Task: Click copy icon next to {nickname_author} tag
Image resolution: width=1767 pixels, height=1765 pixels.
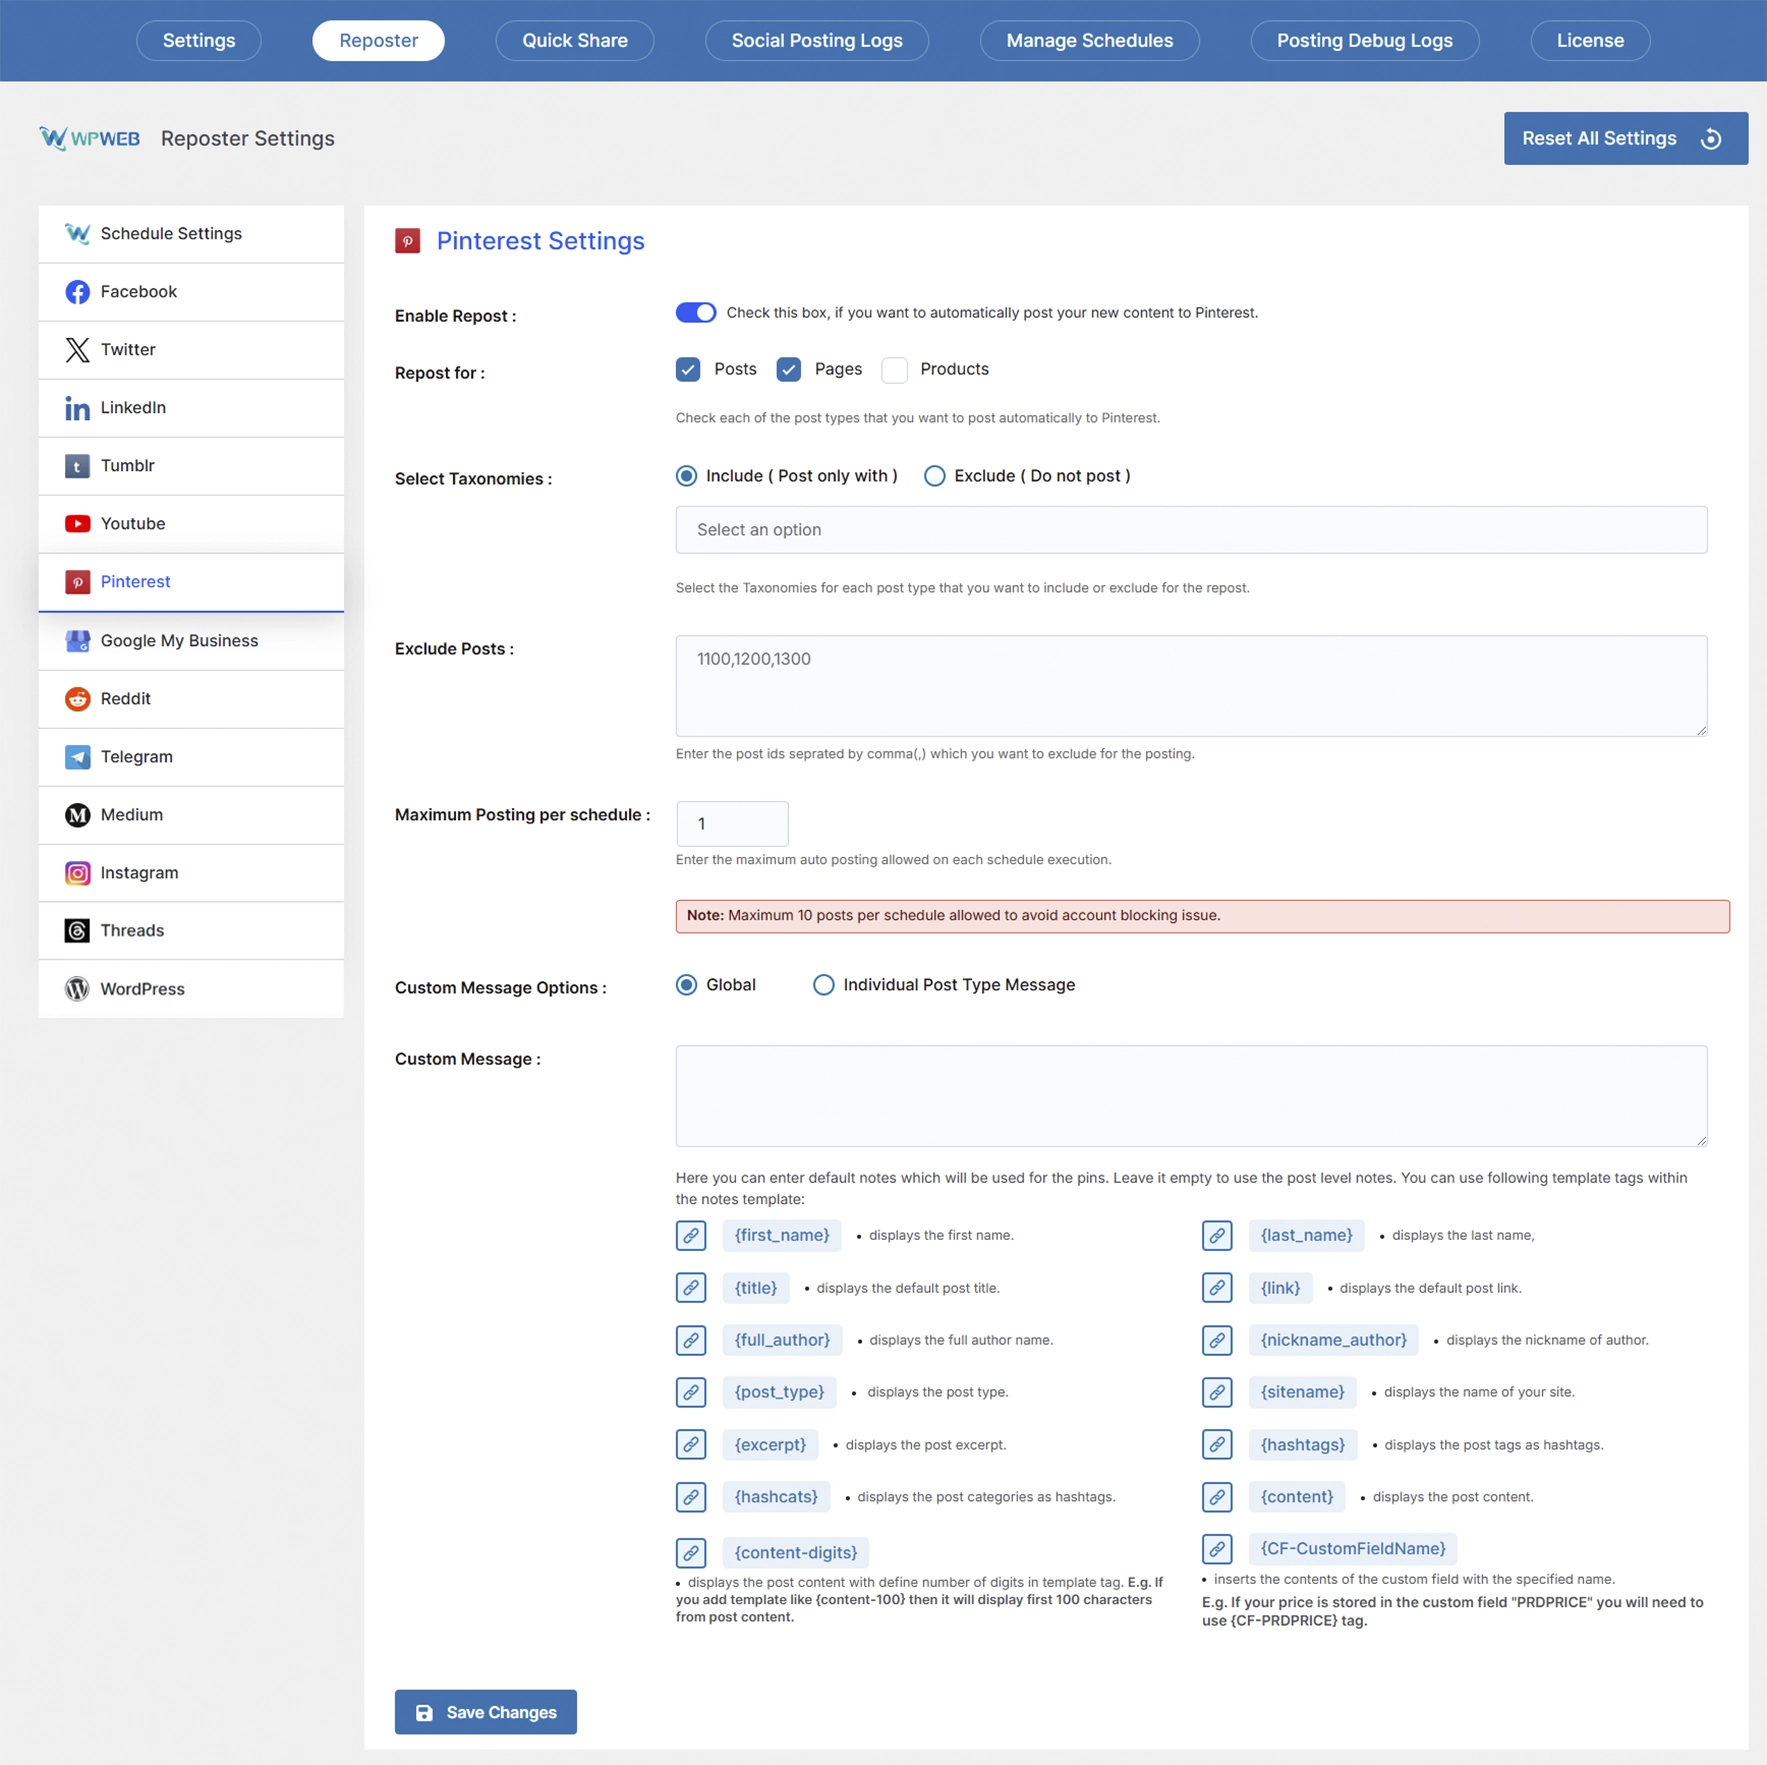Action: point(1217,1340)
